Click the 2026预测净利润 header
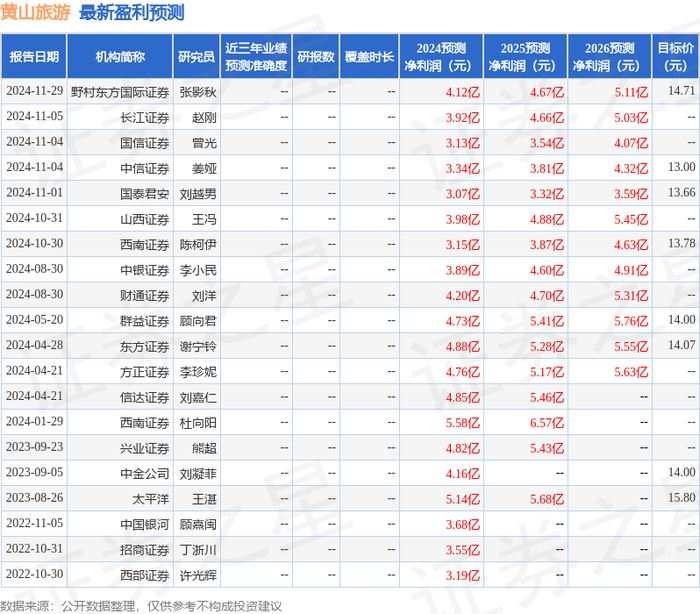Image resolution: width=700 pixels, height=614 pixels. [610, 57]
